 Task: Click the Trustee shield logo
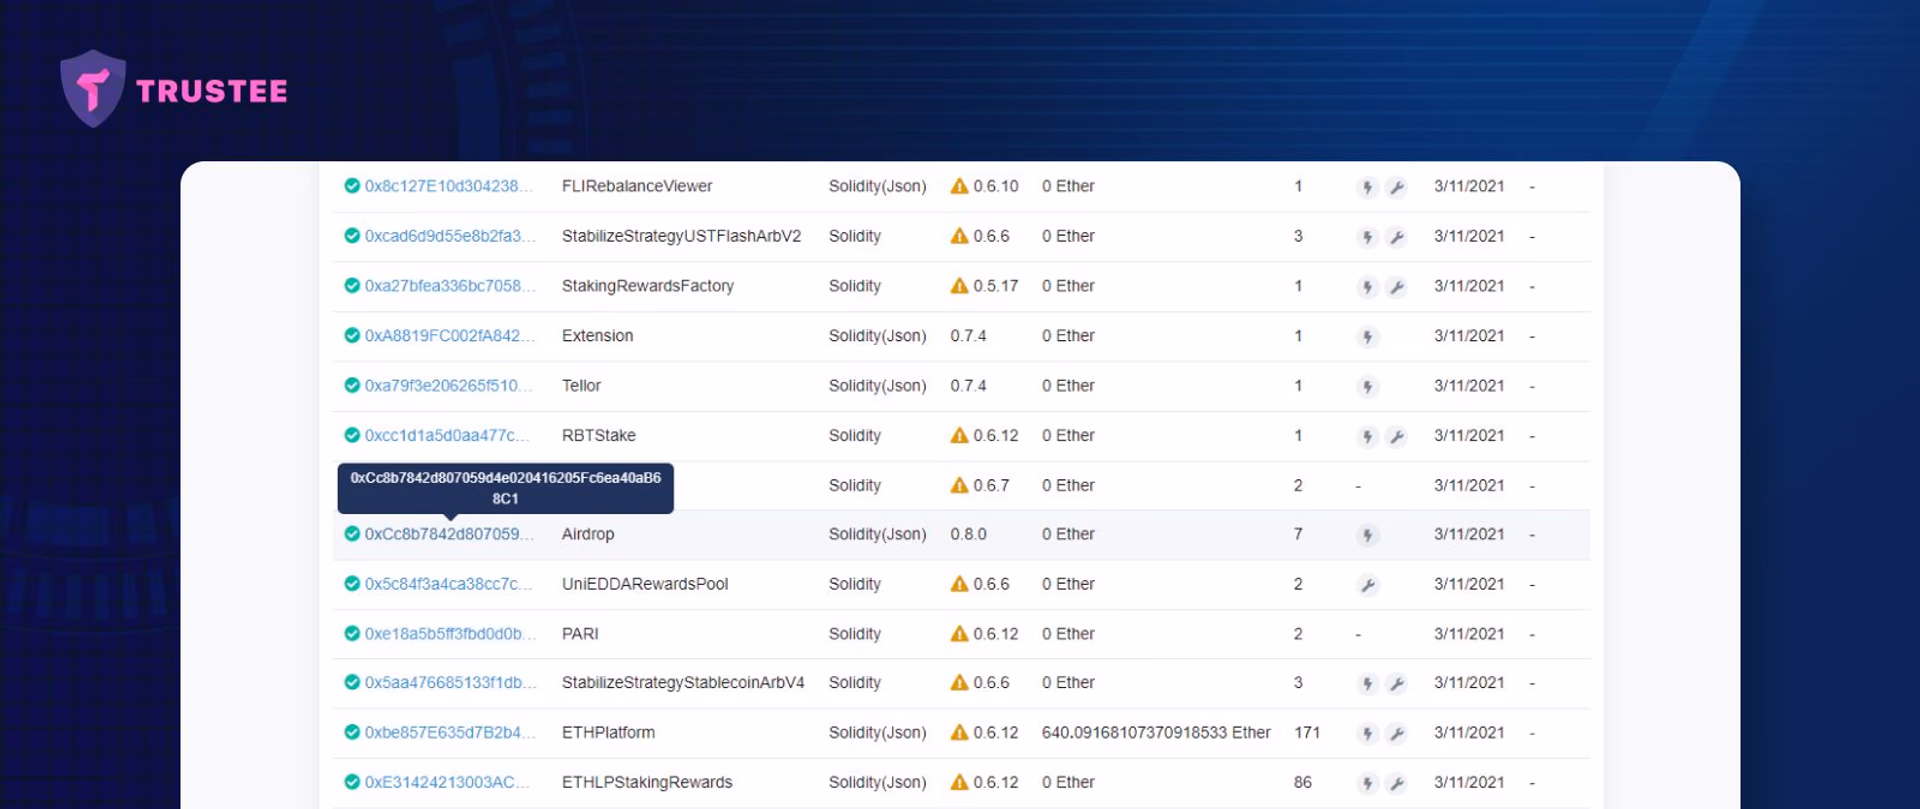(x=93, y=89)
